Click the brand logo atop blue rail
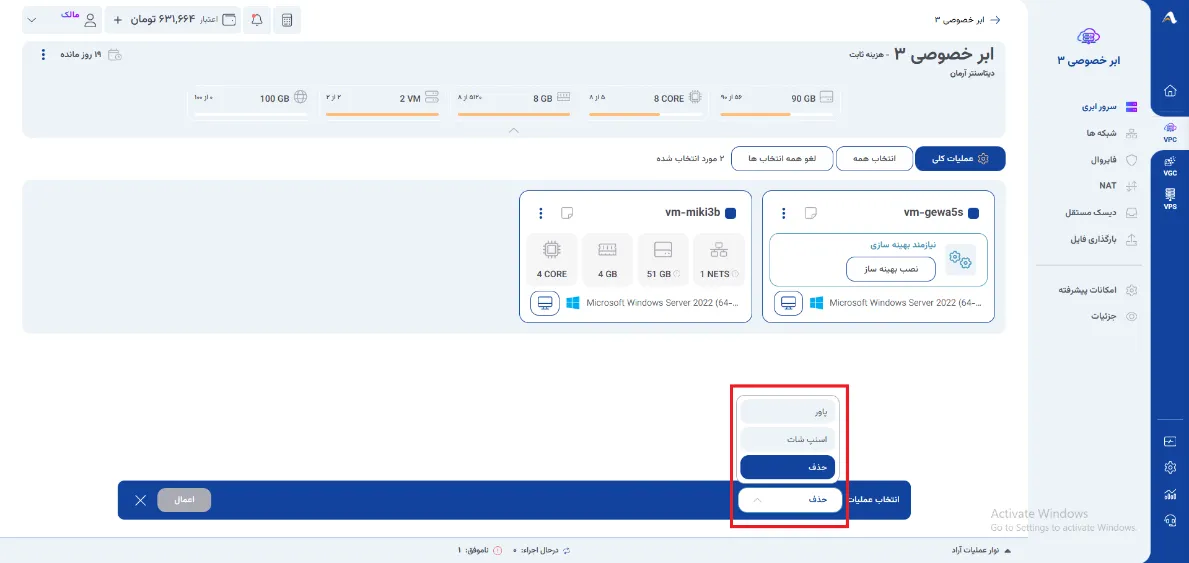This screenshot has width=1189, height=563. [1169, 20]
